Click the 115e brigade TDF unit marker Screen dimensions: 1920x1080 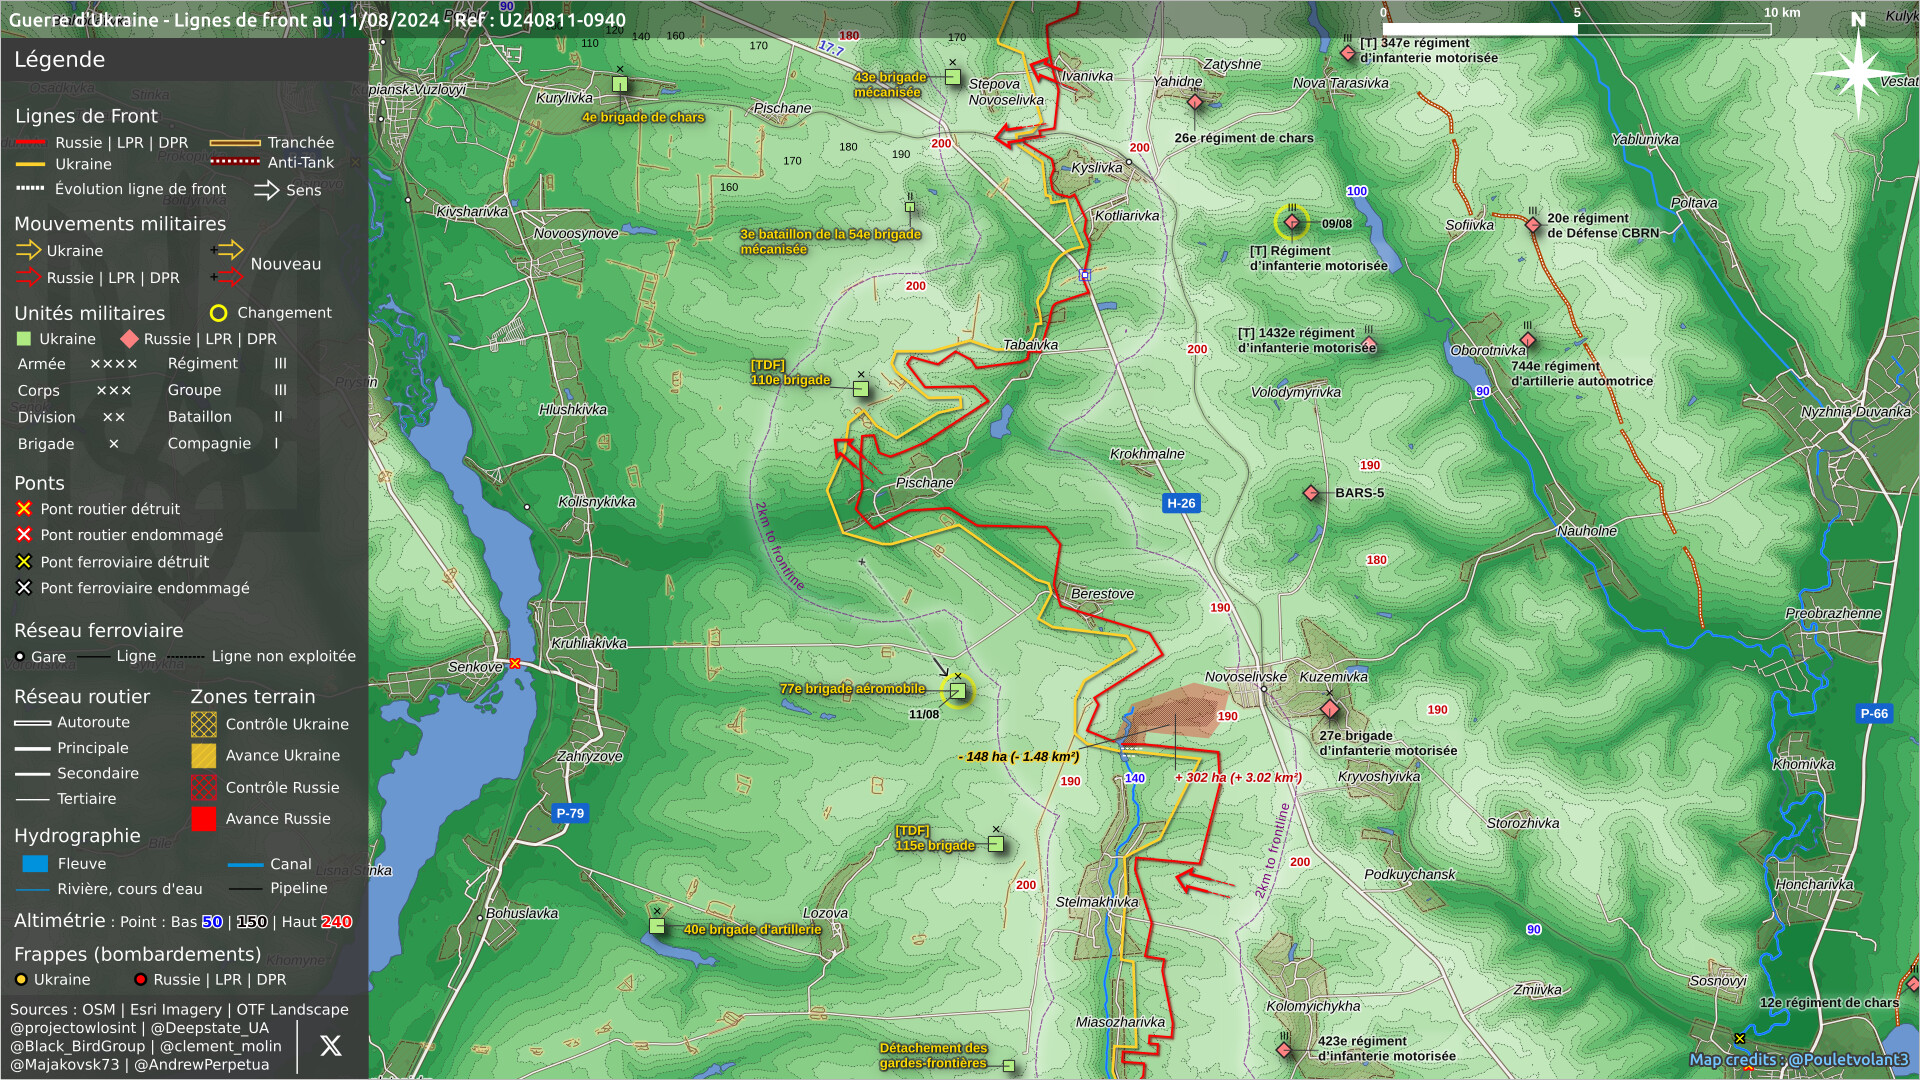point(995,844)
